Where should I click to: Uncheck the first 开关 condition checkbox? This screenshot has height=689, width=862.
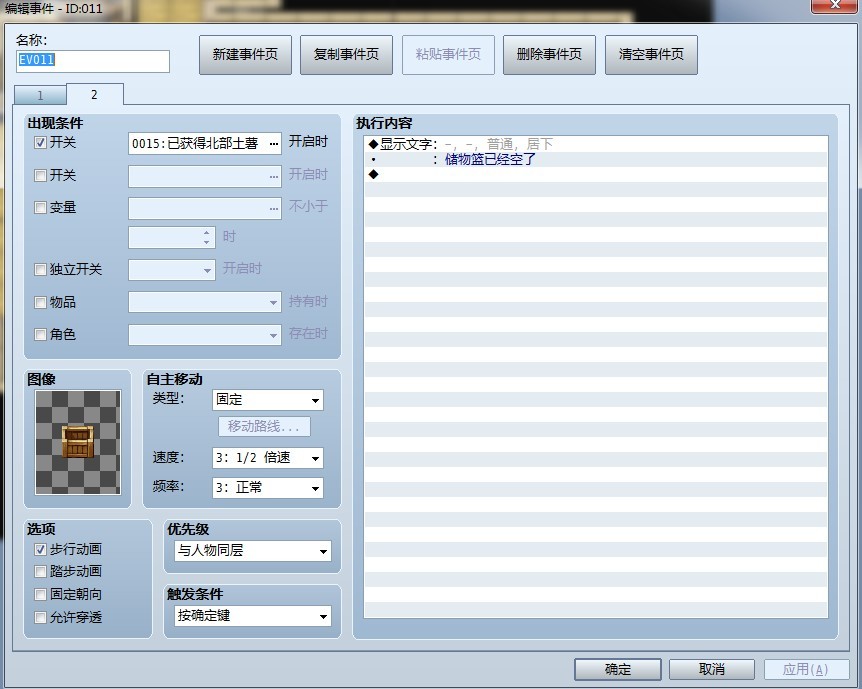[x=40, y=143]
